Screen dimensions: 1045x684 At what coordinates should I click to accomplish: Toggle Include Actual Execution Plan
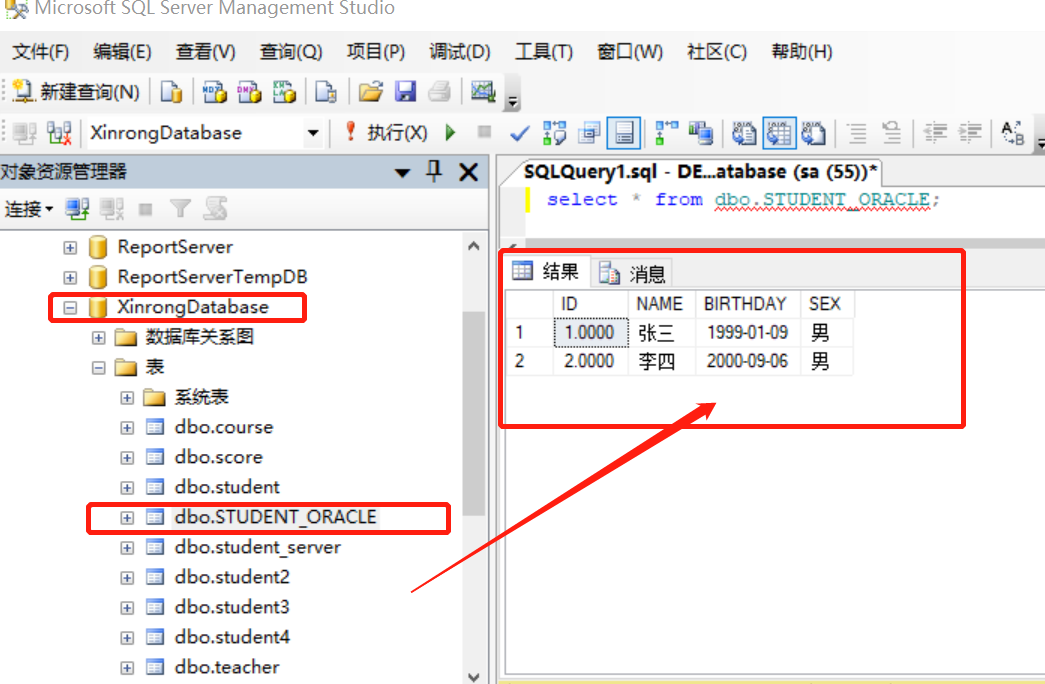666,133
